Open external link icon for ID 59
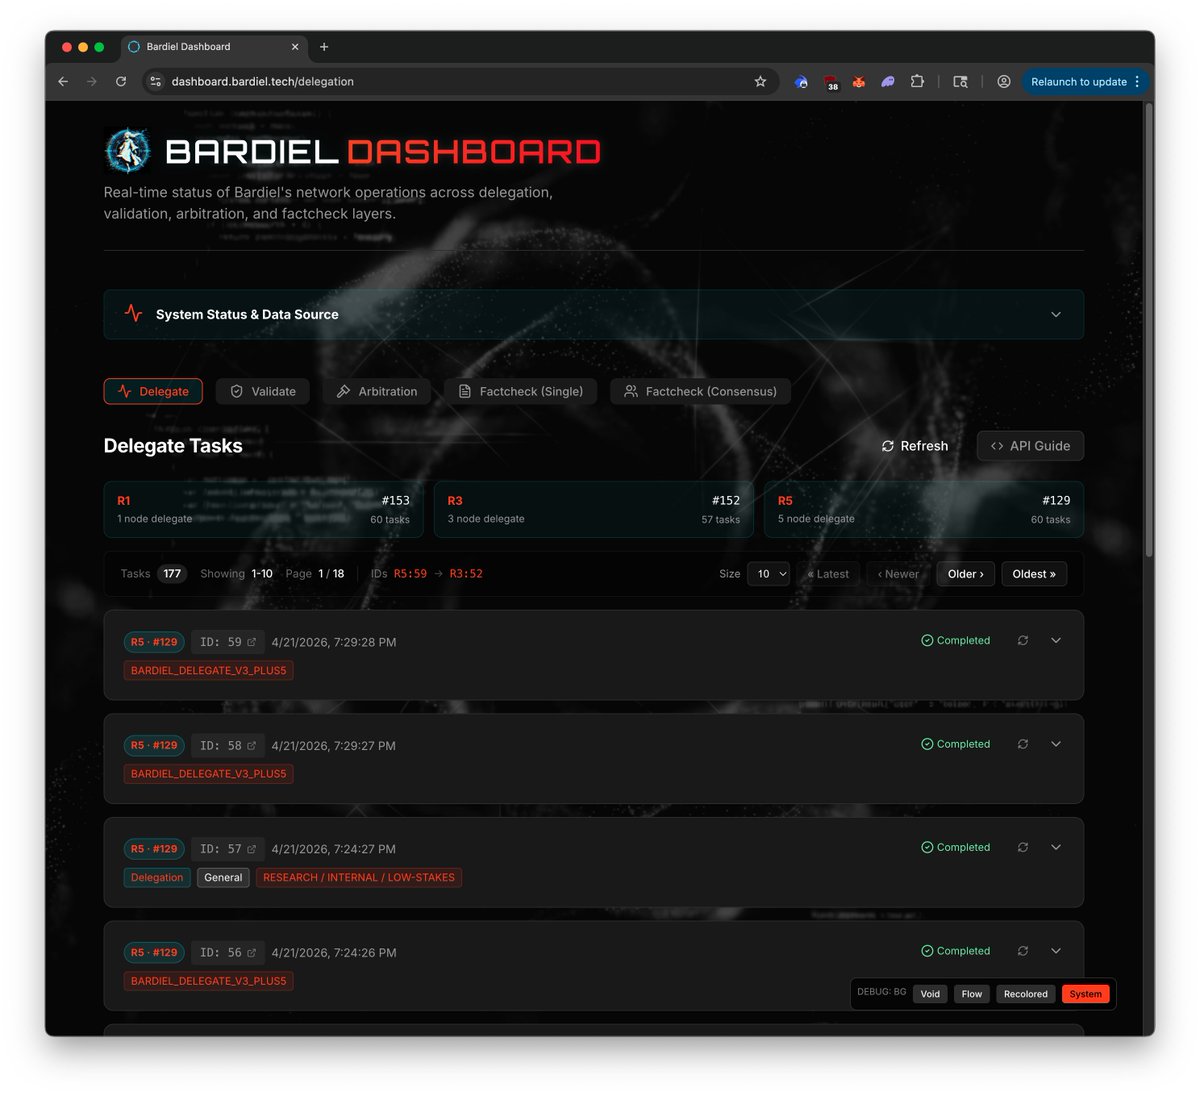1200x1096 pixels. tap(252, 642)
